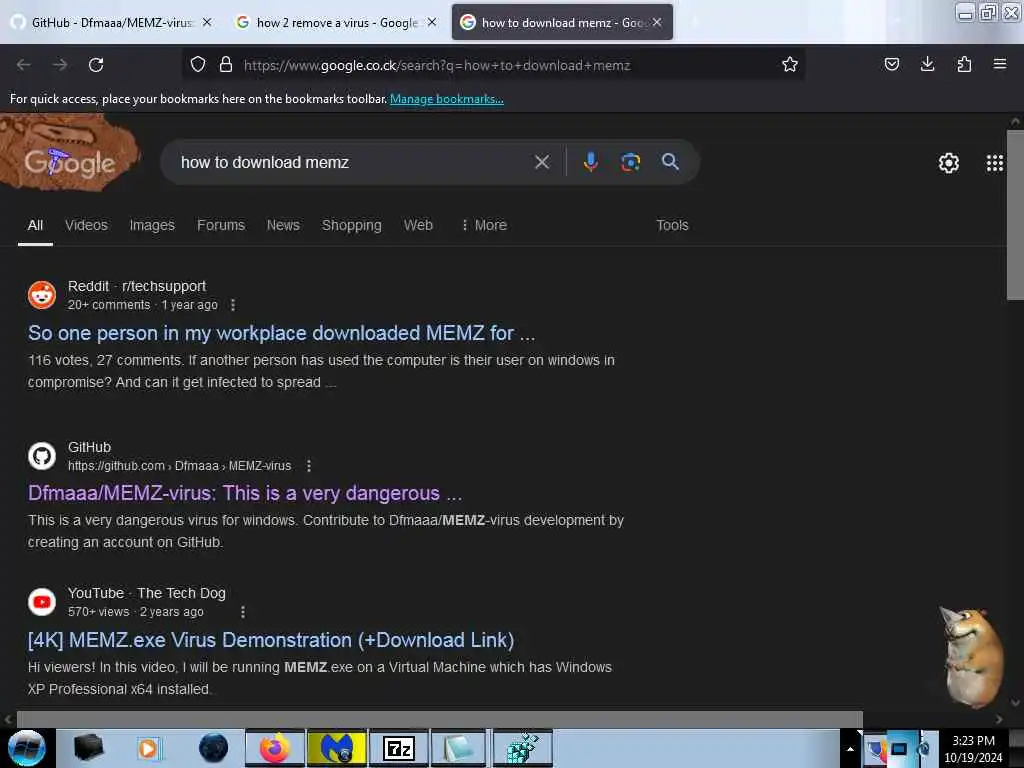The width and height of the screenshot is (1024, 768).
Task: Click the GitHub favicon of the second result
Action: click(x=42, y=456)
